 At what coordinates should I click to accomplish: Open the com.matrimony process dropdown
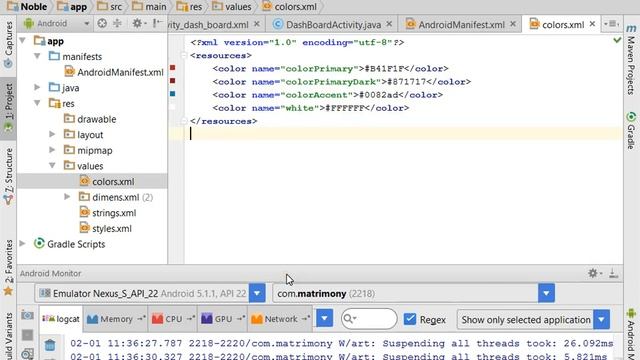coord(546,293)
